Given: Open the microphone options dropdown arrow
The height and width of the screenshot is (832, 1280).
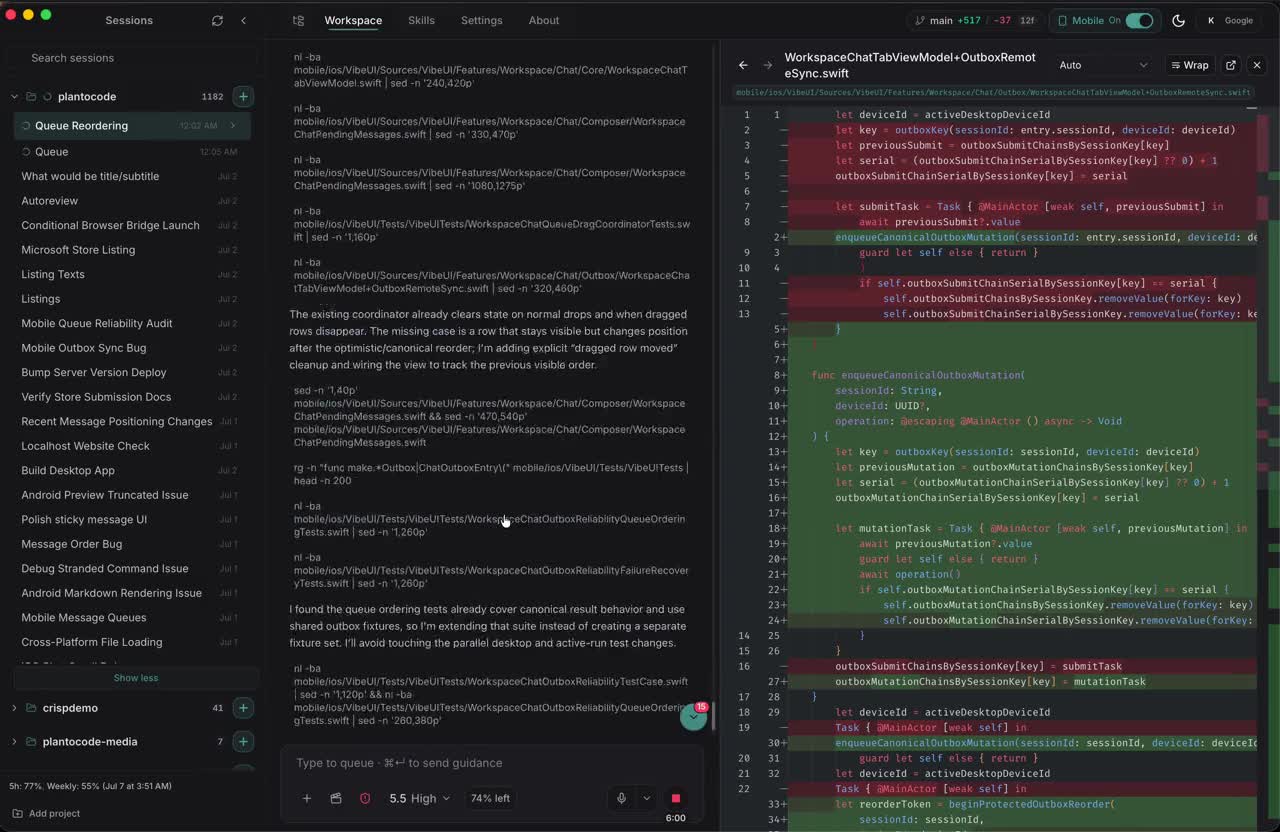Looking at the screenshot, I should (647, 798).
